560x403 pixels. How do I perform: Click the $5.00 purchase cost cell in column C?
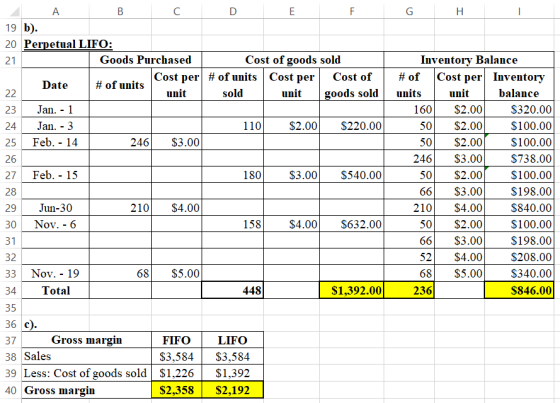(176, 274)
